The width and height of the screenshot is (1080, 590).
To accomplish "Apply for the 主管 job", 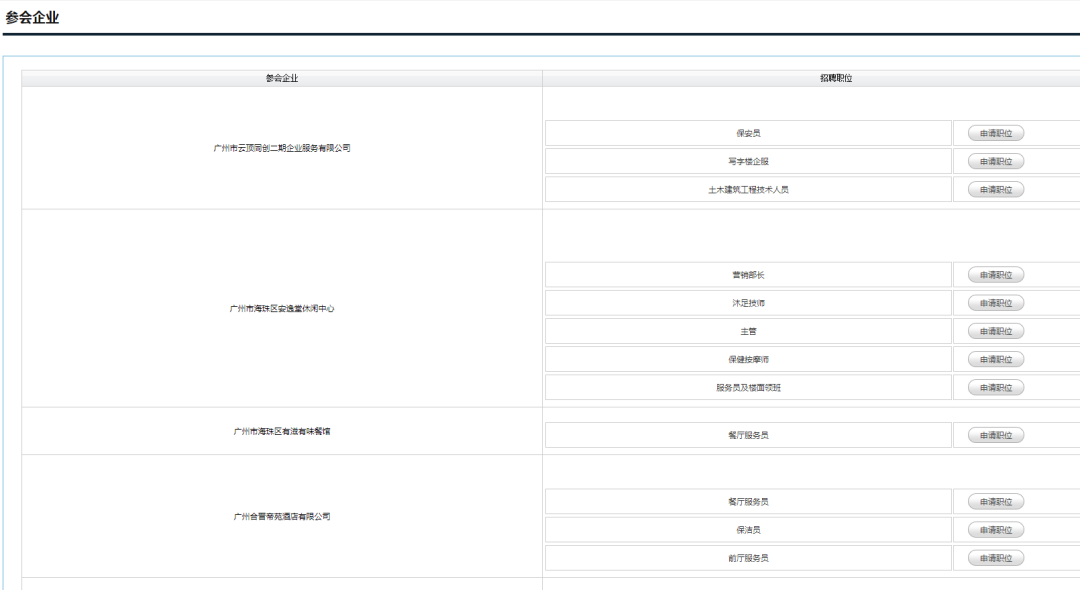I will [995, 331].
